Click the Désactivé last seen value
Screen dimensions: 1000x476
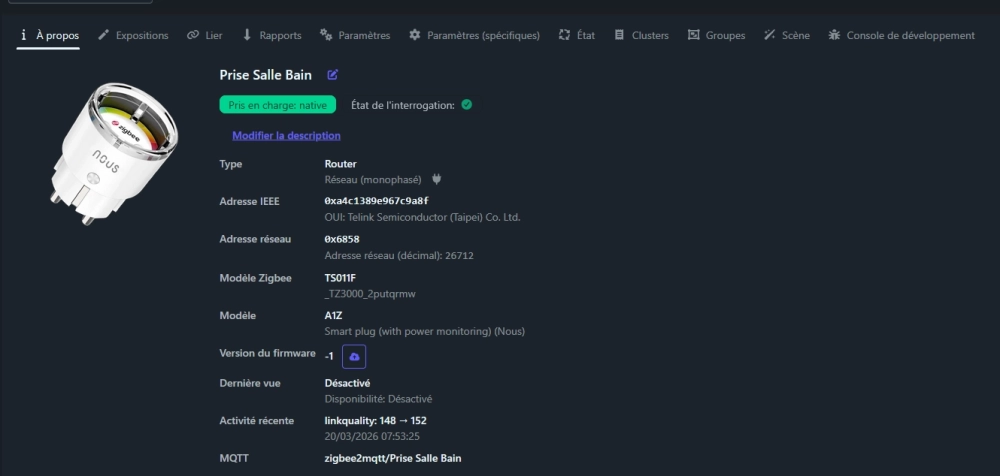(347, 383)
